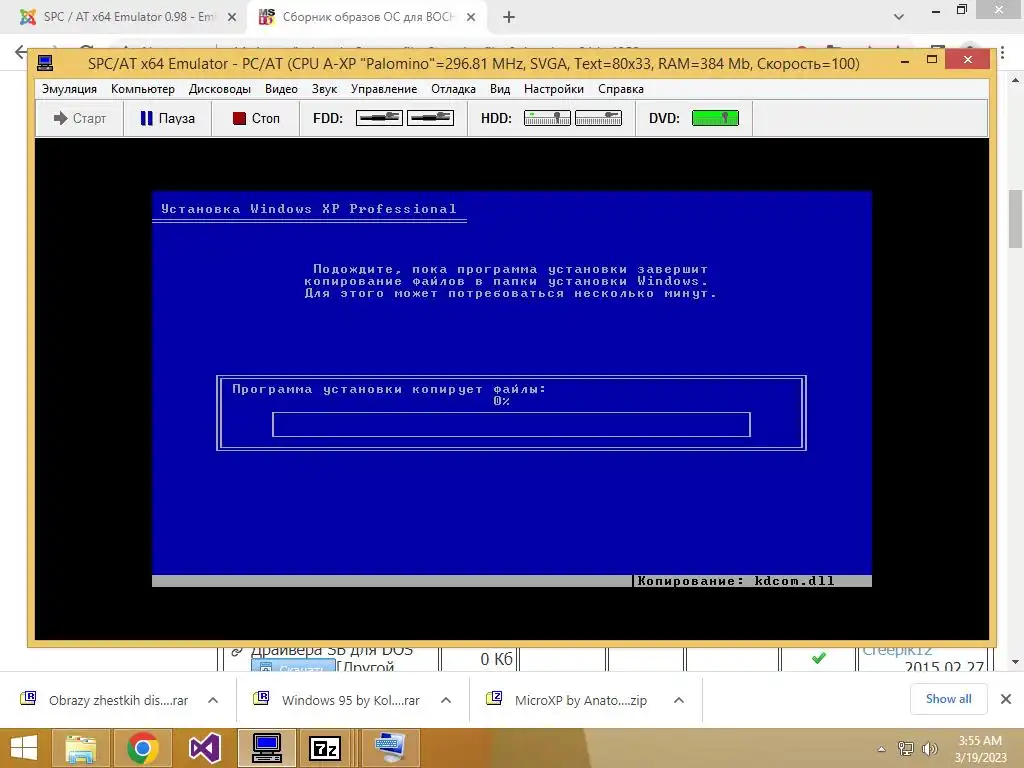Click Show all downloads button
The height and width of the screenshot is (768, 1024).
948,699
